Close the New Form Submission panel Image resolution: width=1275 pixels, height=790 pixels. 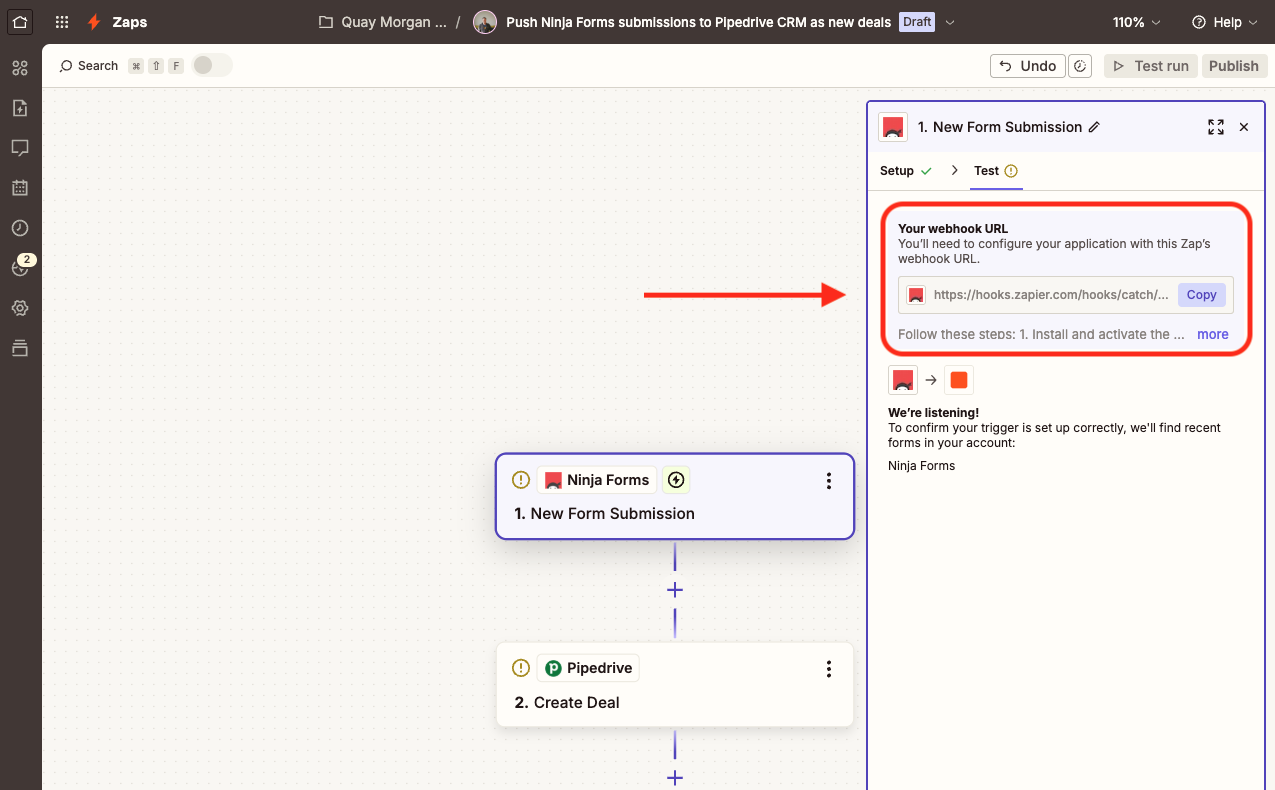[1244, 127]
